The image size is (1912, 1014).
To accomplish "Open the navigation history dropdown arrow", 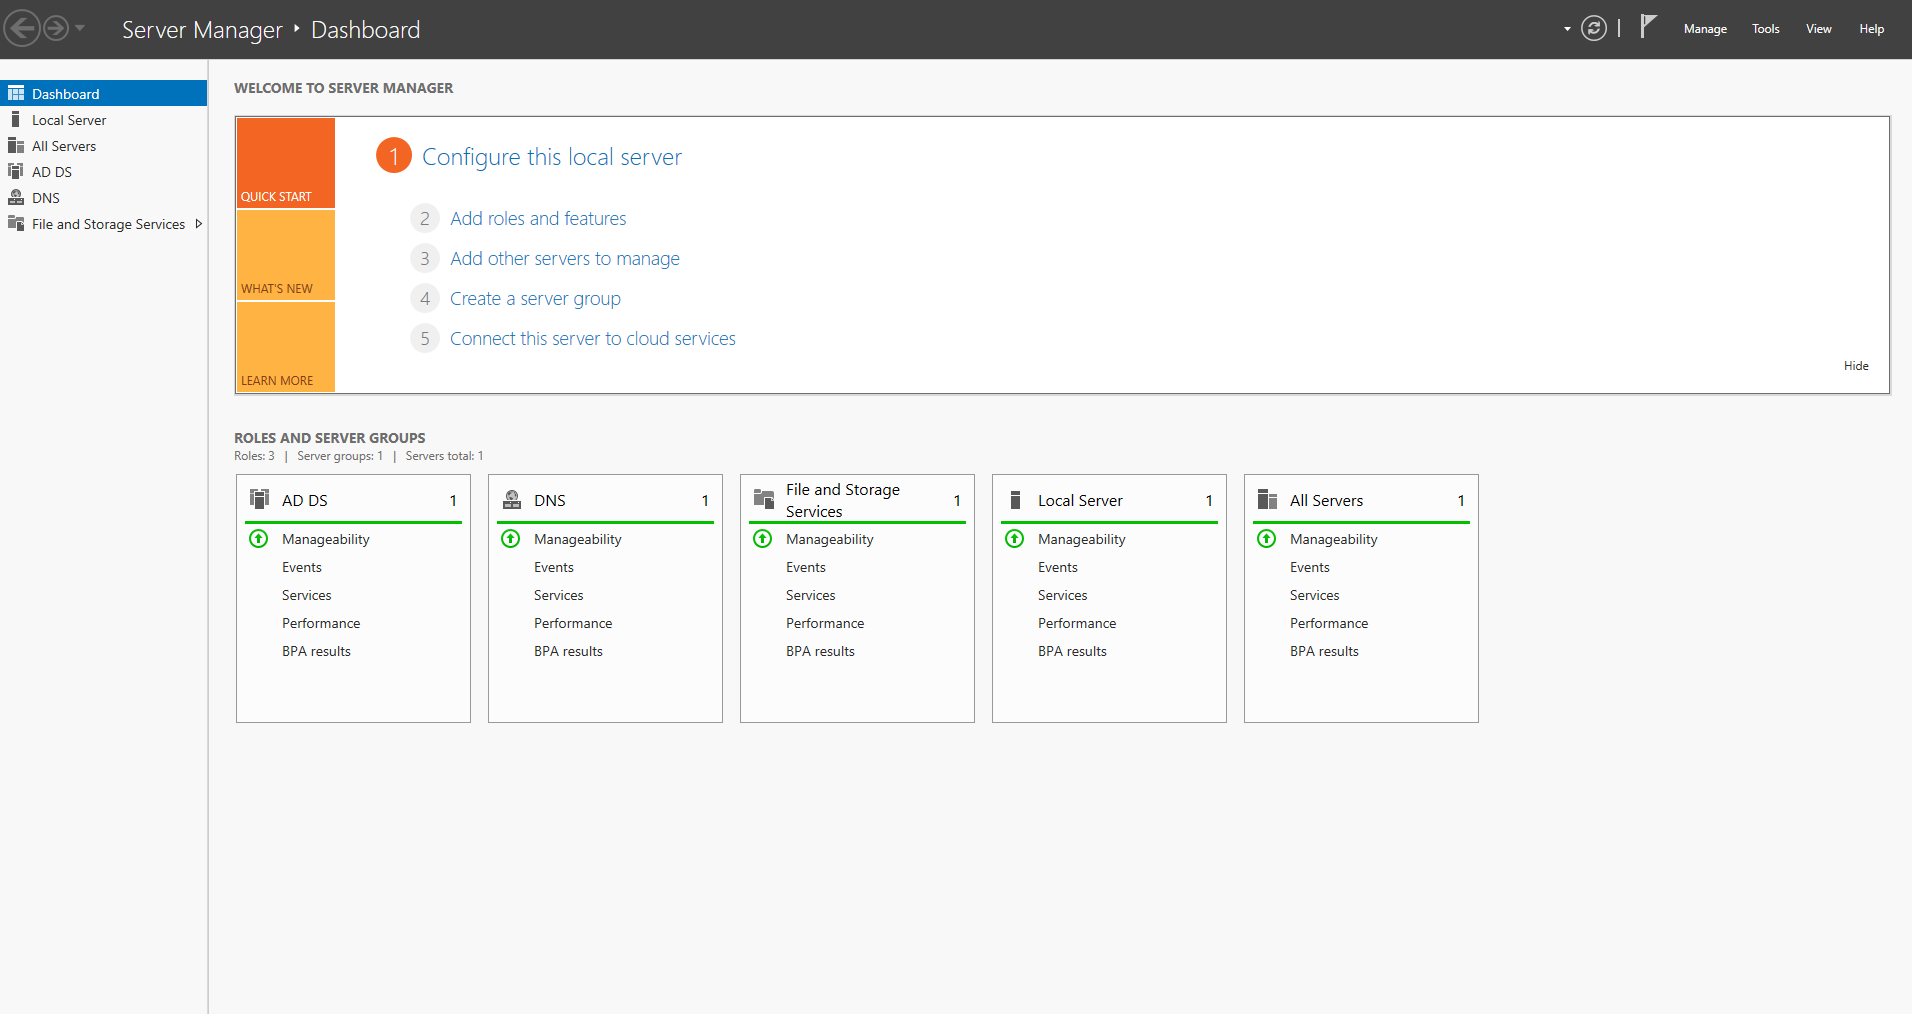I will [80, 28].
